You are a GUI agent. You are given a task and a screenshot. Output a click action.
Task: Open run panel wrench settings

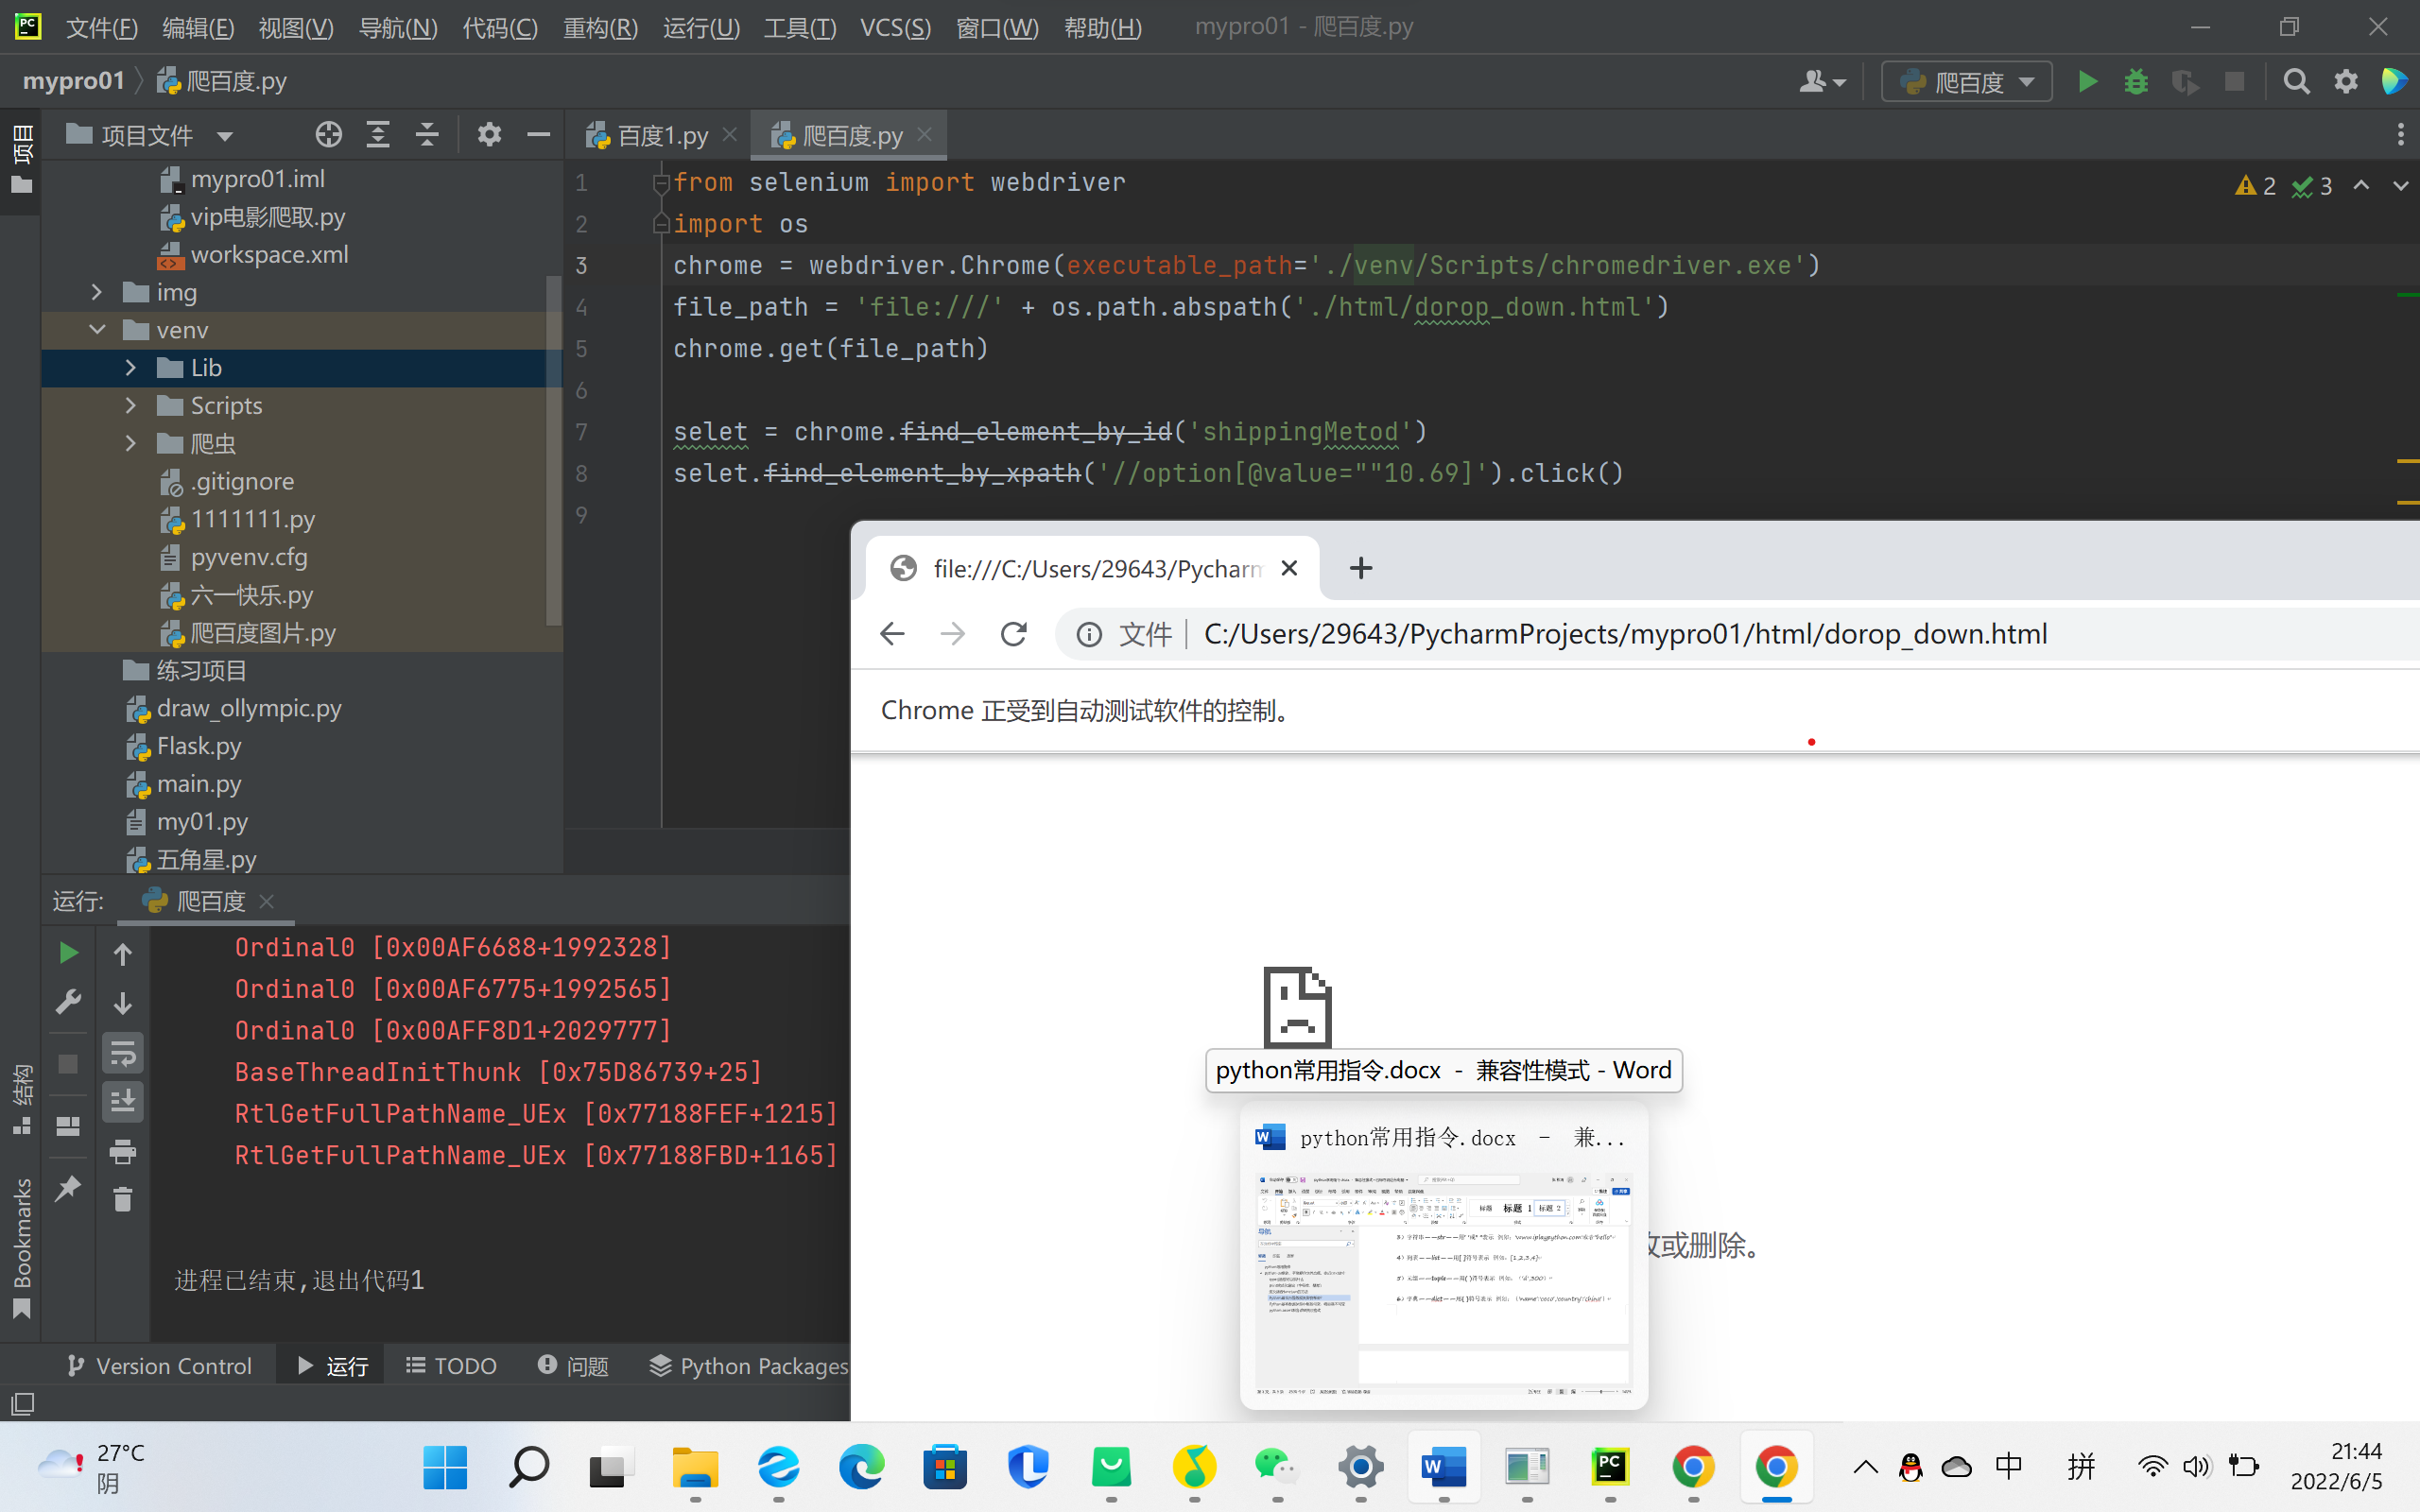pos(68,1002)
